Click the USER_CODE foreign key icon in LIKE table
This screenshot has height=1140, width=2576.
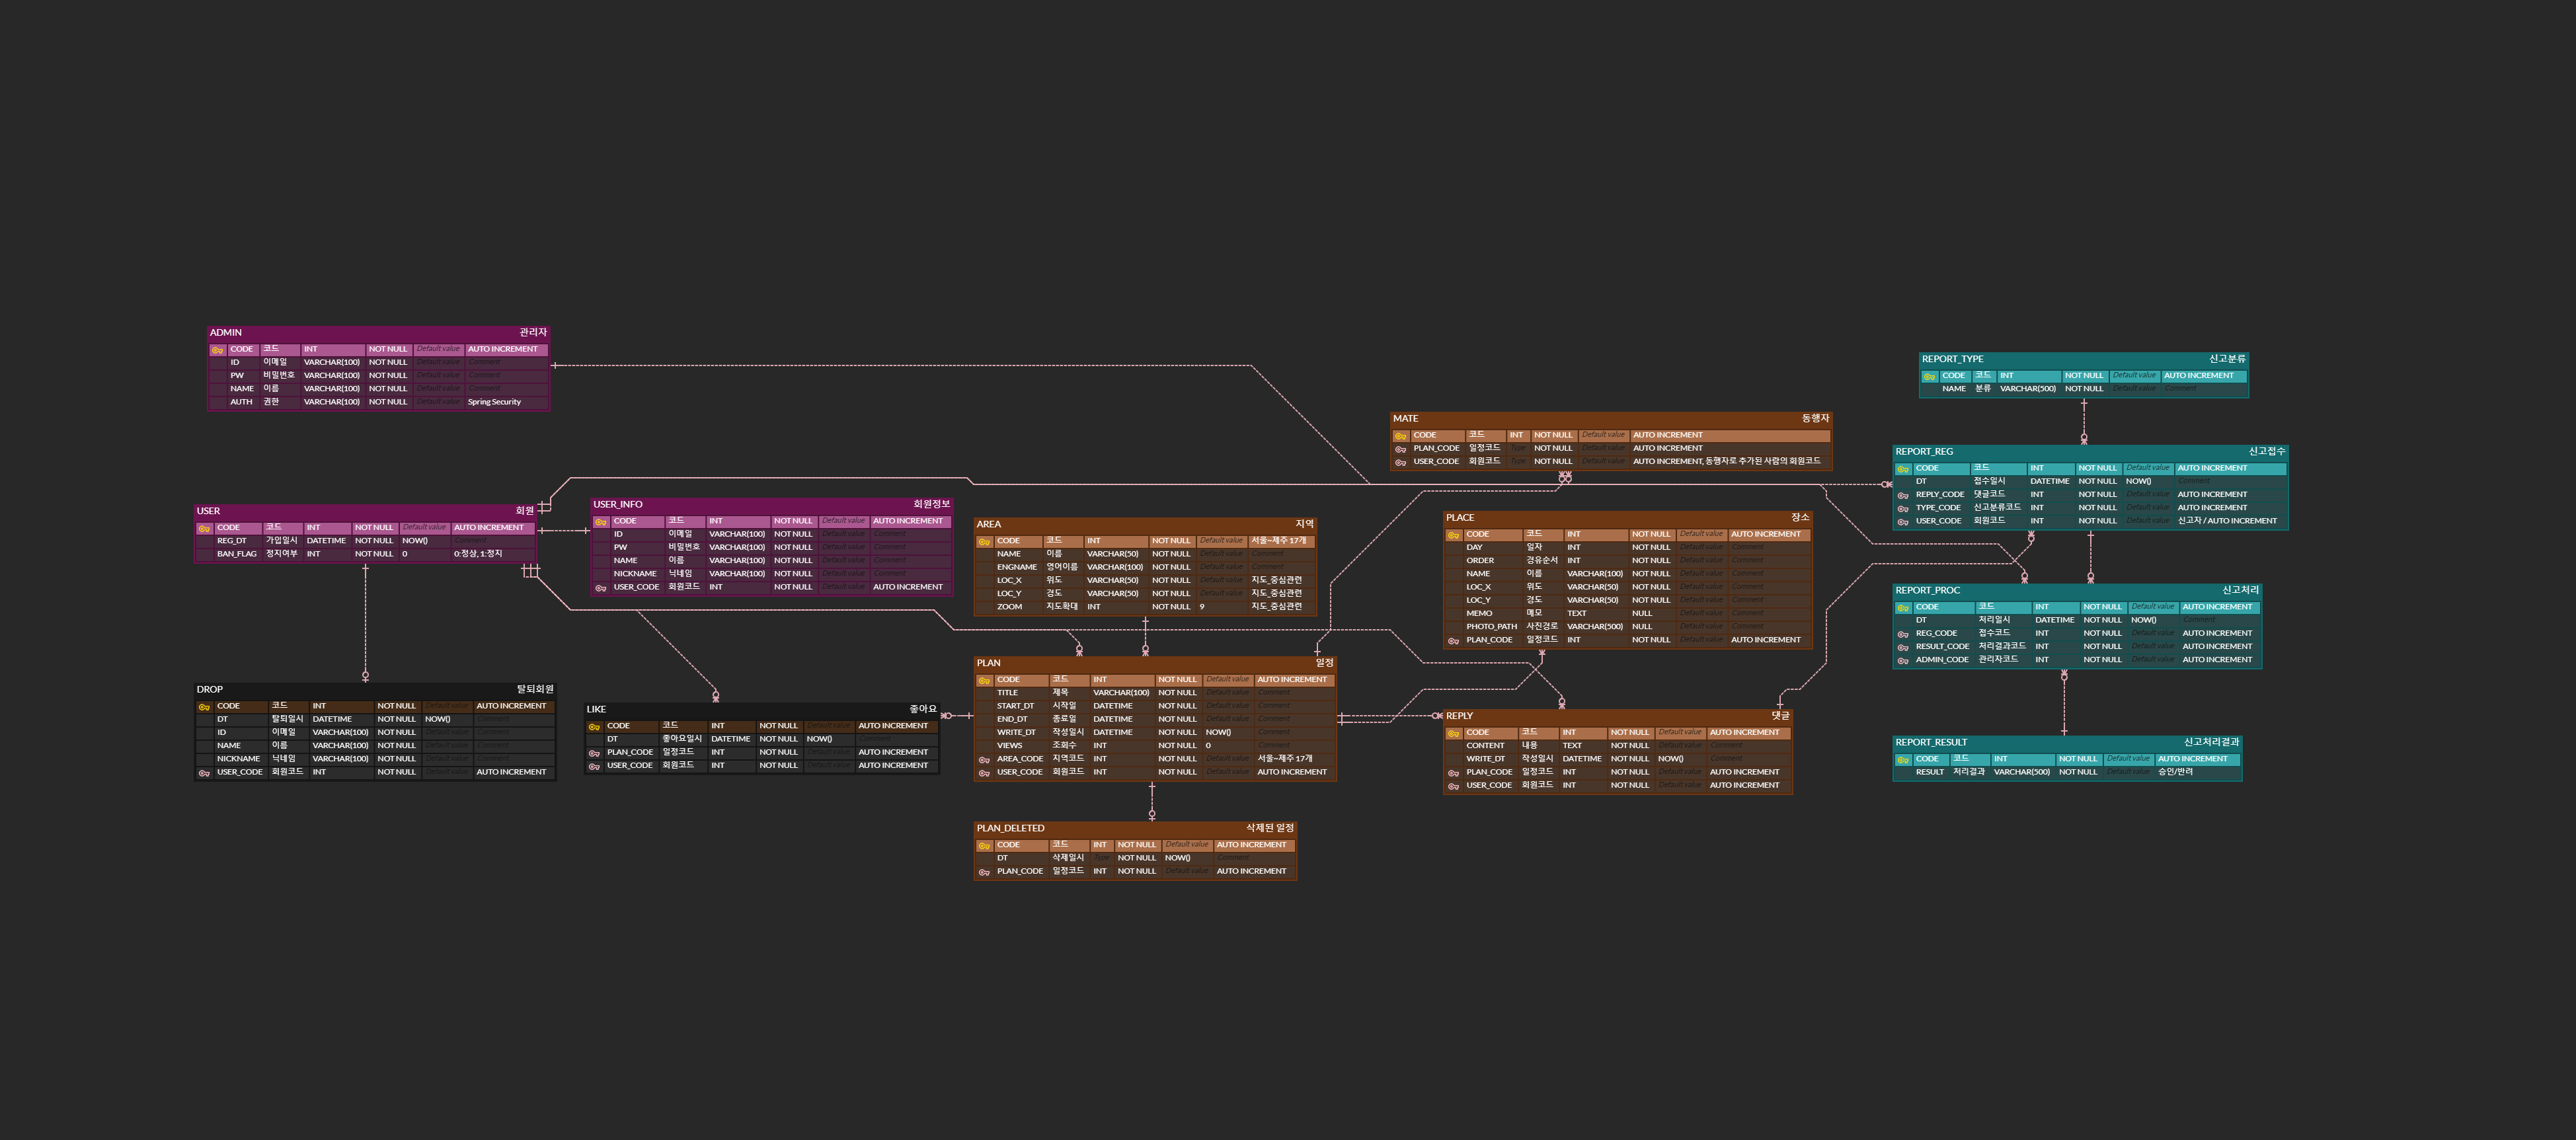tap(594, 766)
